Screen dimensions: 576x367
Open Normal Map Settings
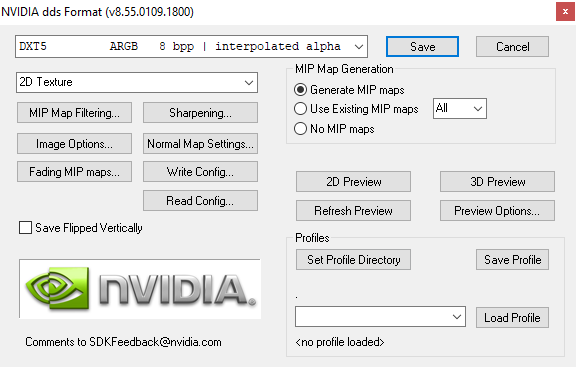pos(200,144)
